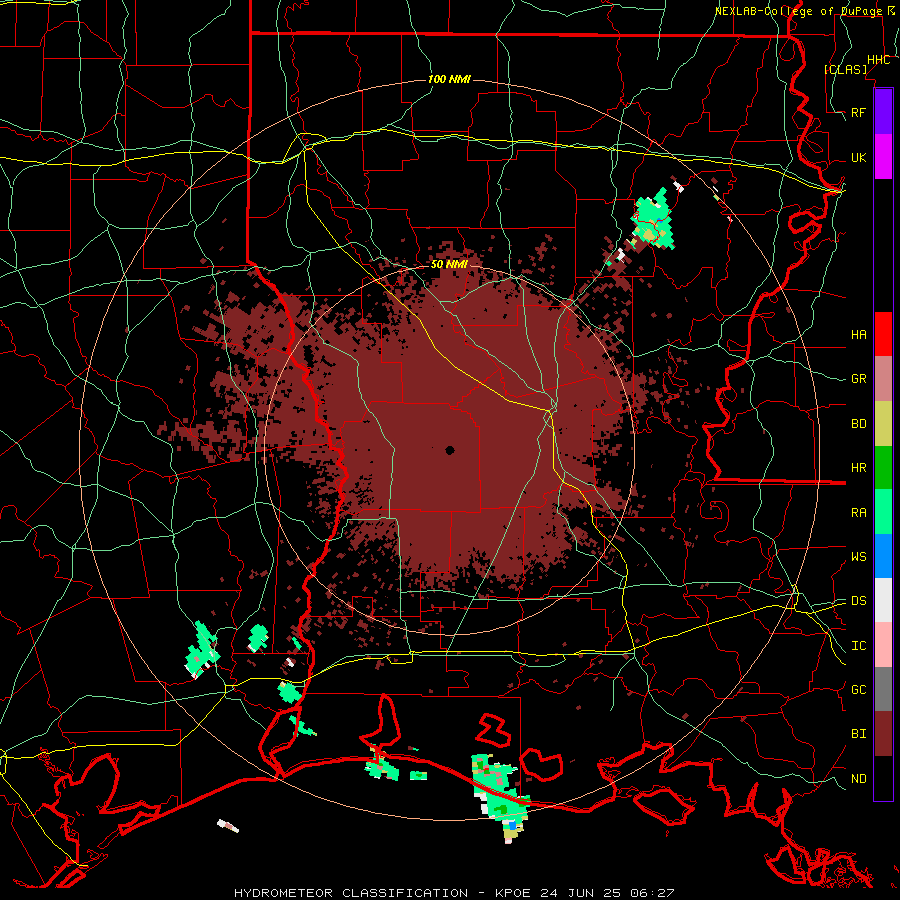Click the HHC product label
Screen dimensions: 900x900
[878, 60]
